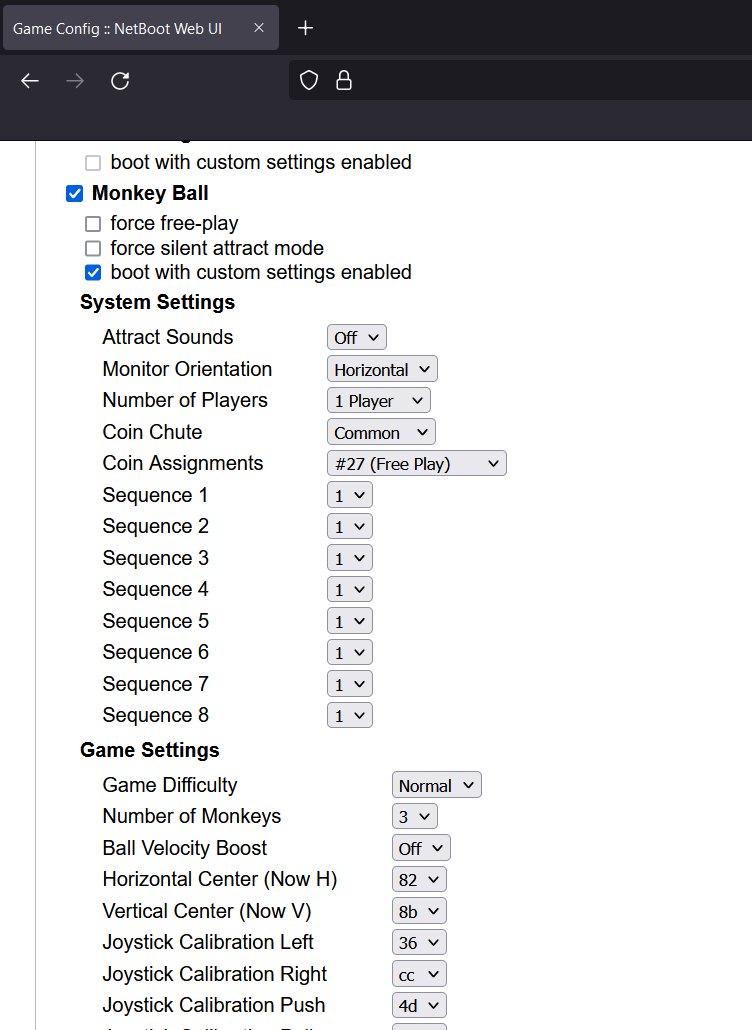The width and height of the screenshot is (752, 1030).
Task: Open Number of Monkeys dropdown
Action: click(x=414, y=817)
